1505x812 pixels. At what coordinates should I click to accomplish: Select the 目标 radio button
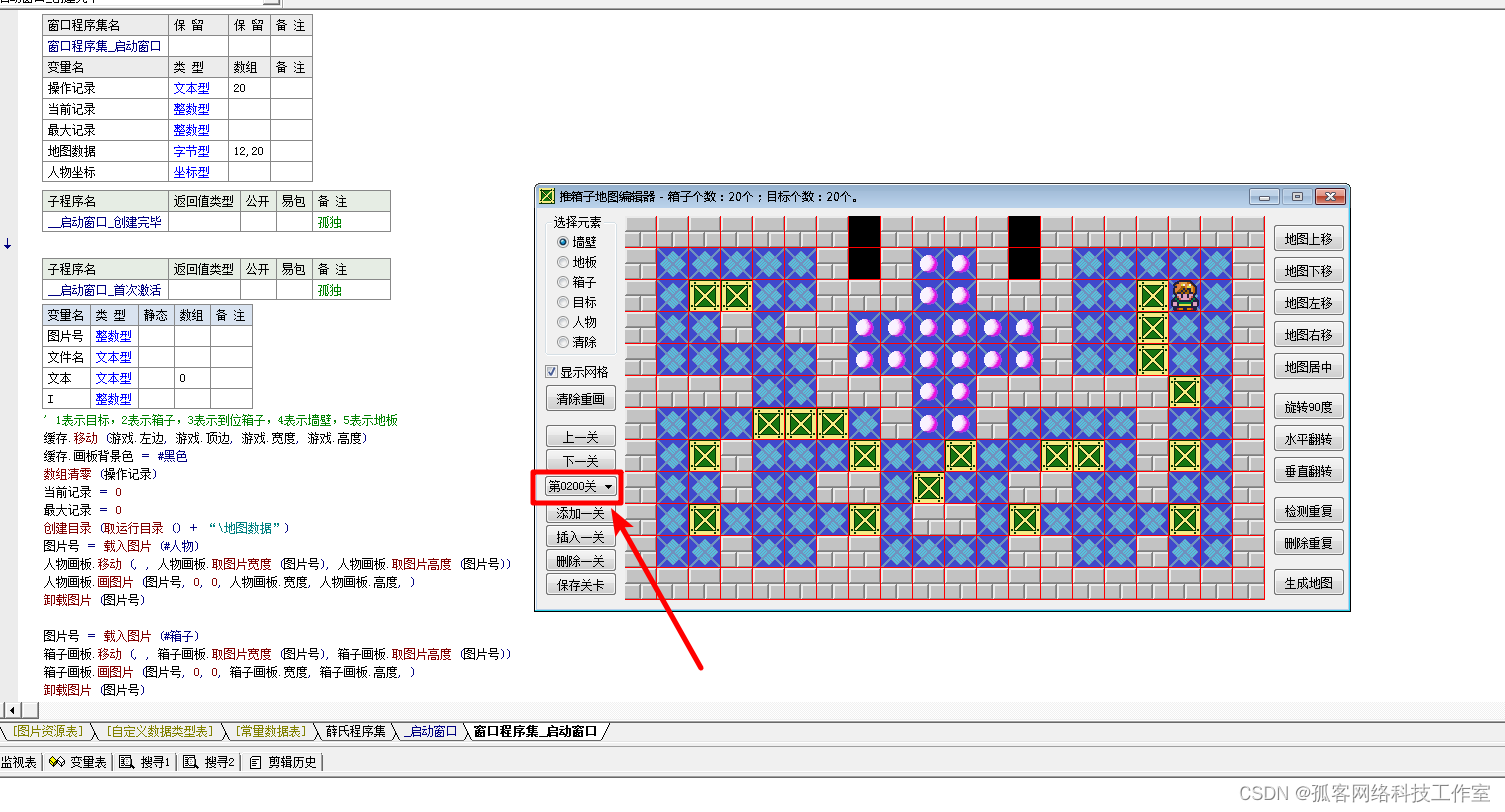pyautogui.click(x=577, y=302)
